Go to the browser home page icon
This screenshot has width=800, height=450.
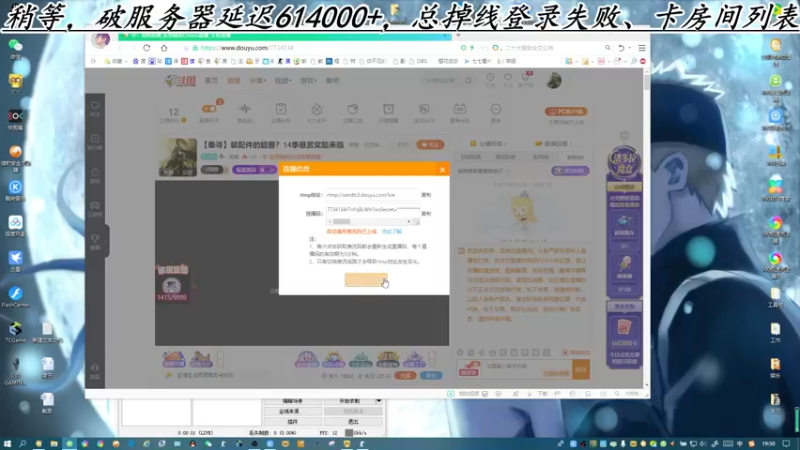[164, 48]
